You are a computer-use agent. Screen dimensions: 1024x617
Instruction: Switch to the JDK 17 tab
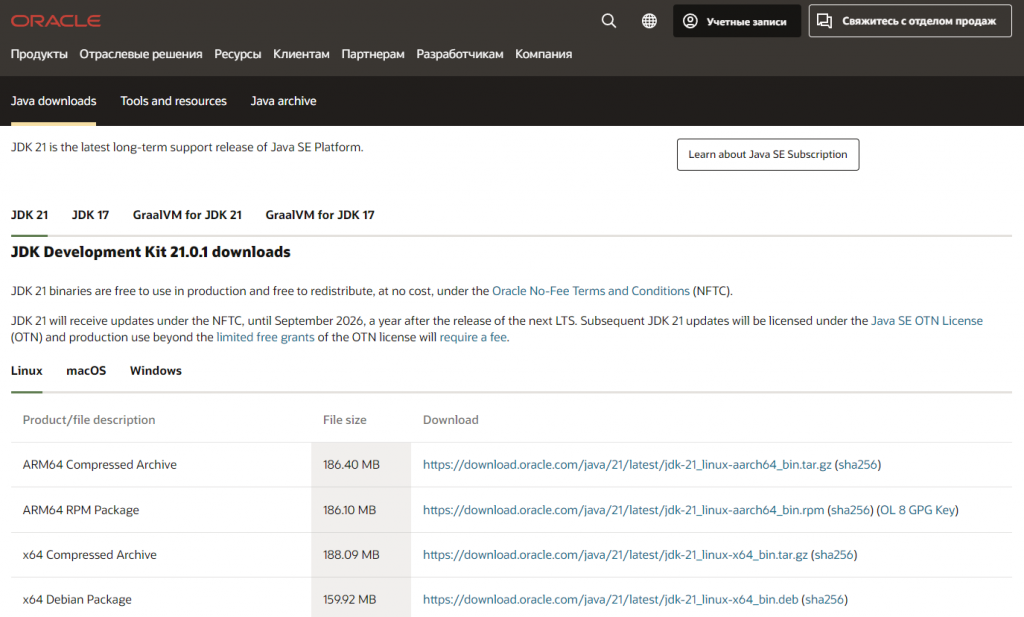[x=90, y=215]
